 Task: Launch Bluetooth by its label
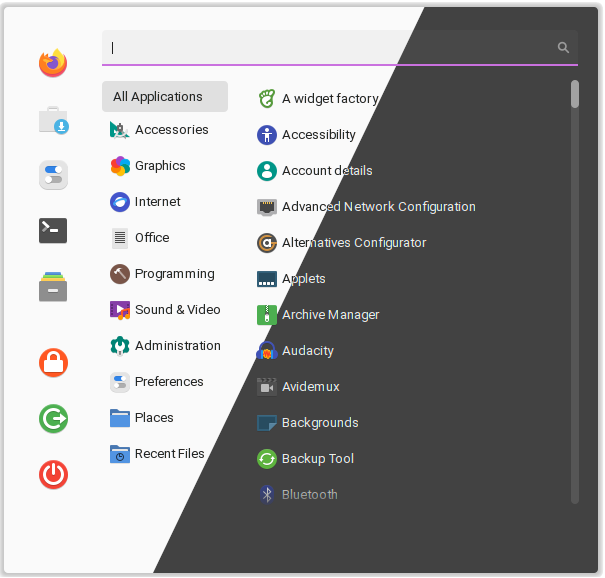[310, 495]
